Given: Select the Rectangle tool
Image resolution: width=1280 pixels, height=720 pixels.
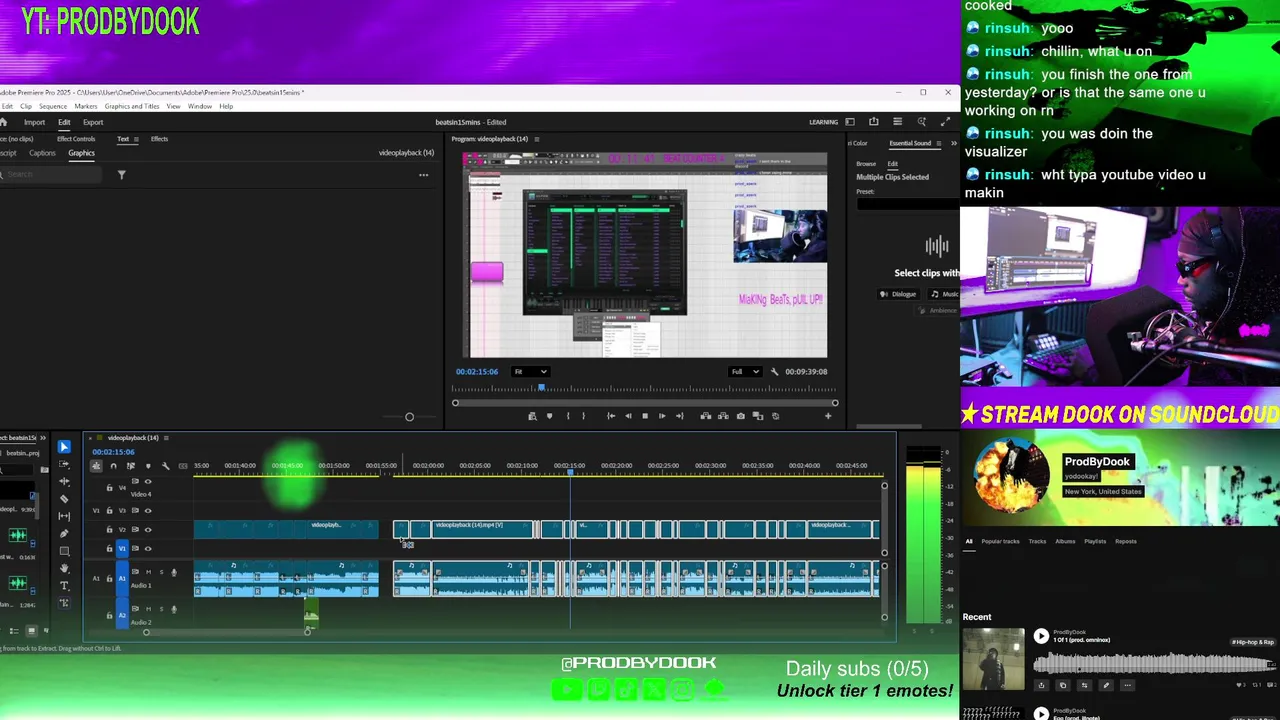Looking at the screenshot, I should coord(64,551).
